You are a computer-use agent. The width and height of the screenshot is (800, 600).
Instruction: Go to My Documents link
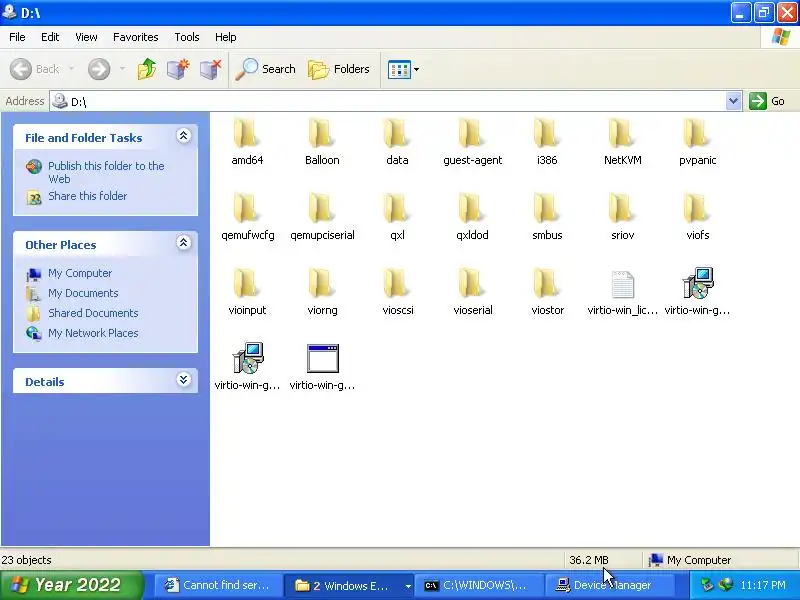point(83,293)
